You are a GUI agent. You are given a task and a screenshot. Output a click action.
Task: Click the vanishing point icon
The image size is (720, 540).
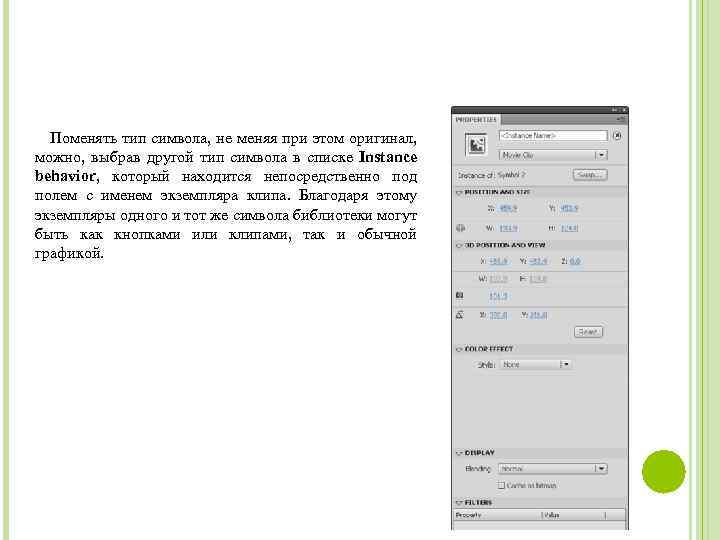[x=460, y=315]
